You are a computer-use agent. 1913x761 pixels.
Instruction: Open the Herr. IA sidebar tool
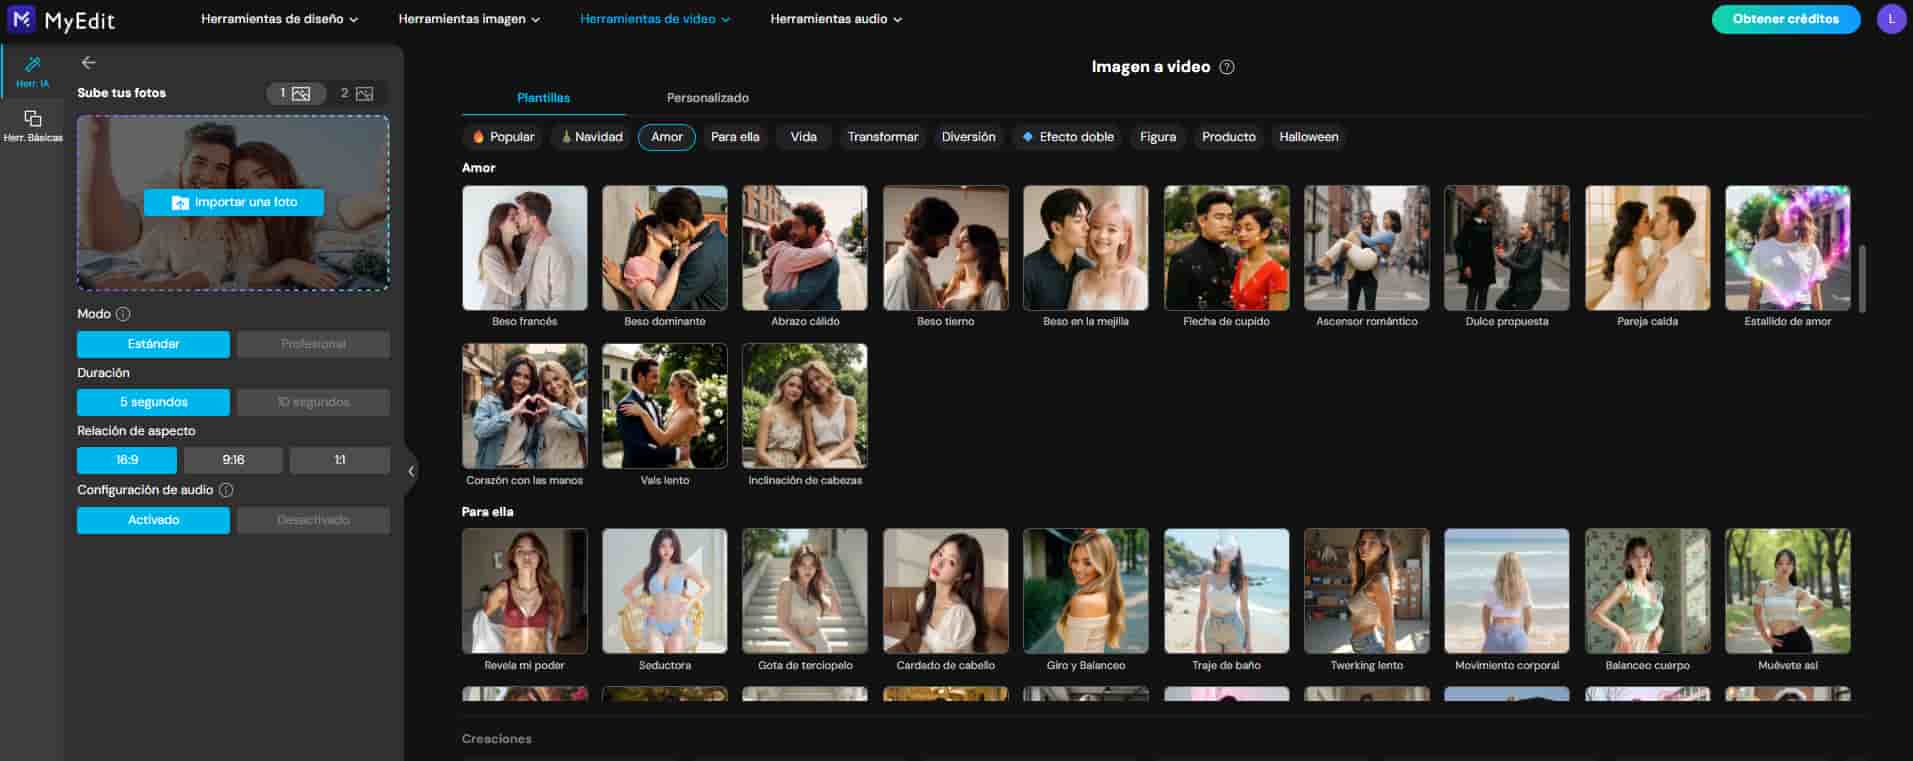(x=32, y=72)
